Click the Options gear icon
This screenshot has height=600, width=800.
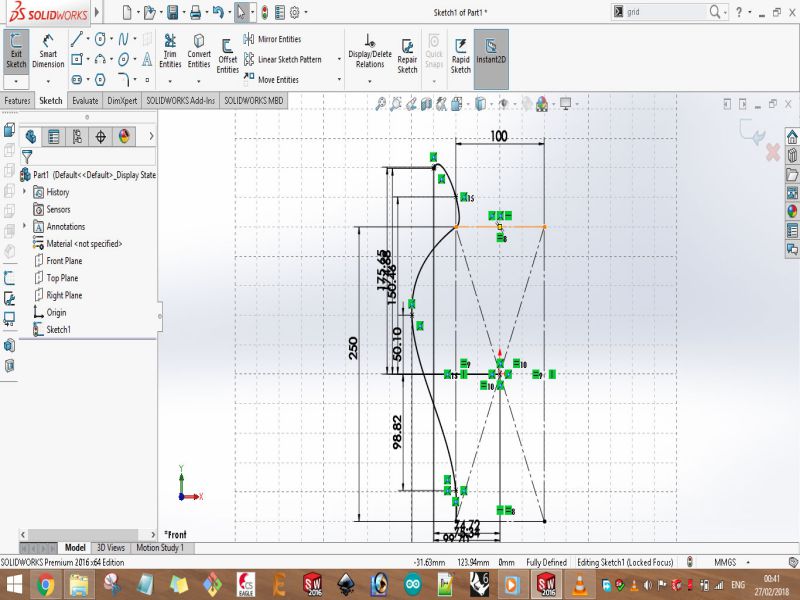[x=294, y=12]
